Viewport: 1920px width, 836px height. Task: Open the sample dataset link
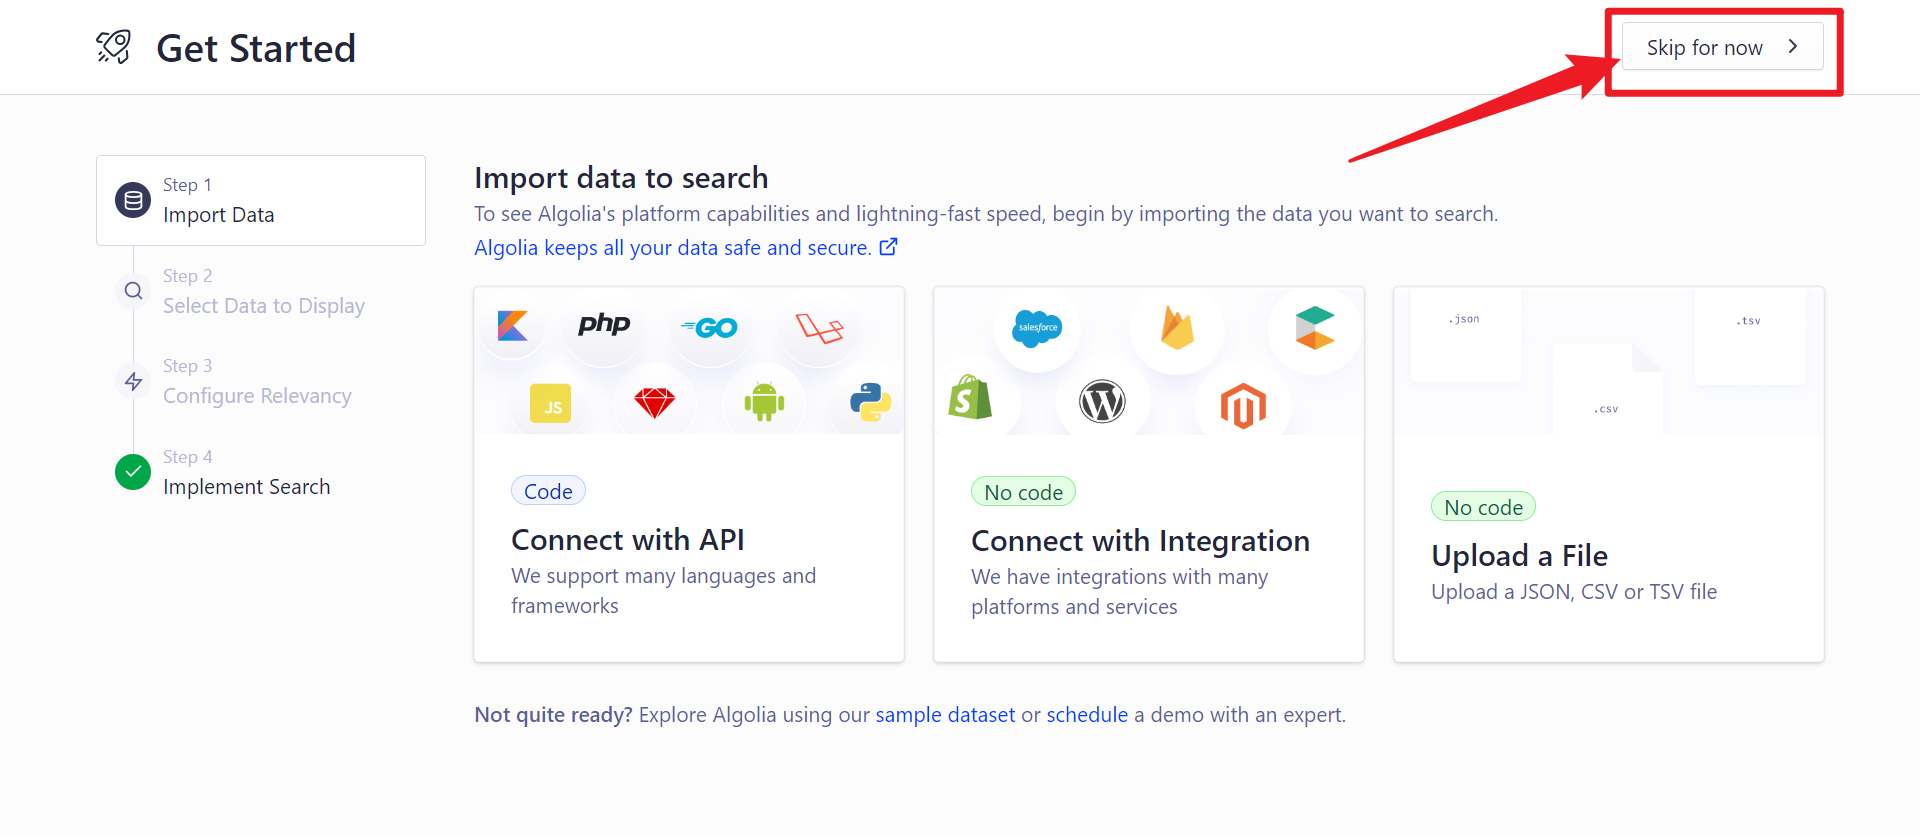coord(945,715)
